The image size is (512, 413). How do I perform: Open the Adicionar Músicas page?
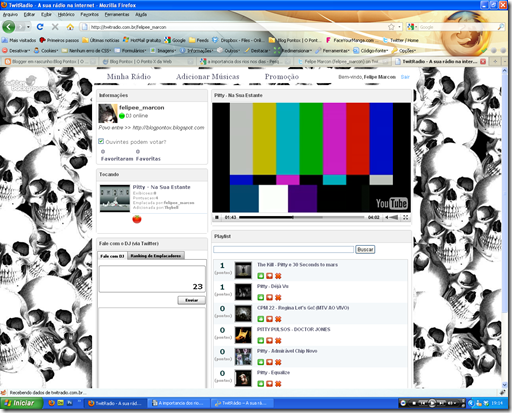[207, 76]
